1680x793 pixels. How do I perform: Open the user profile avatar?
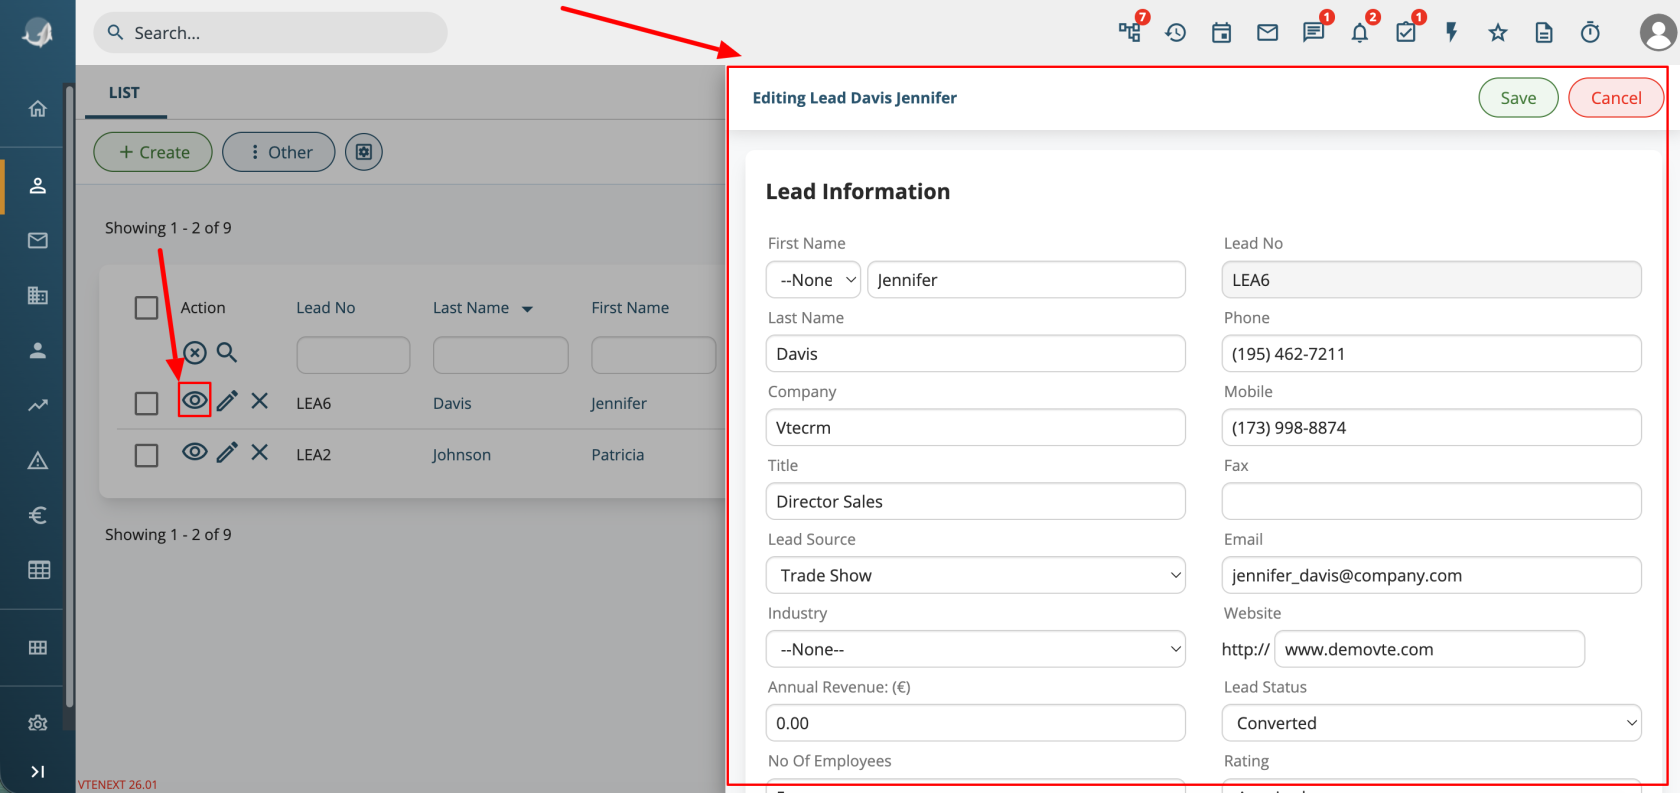point(1657,33)
